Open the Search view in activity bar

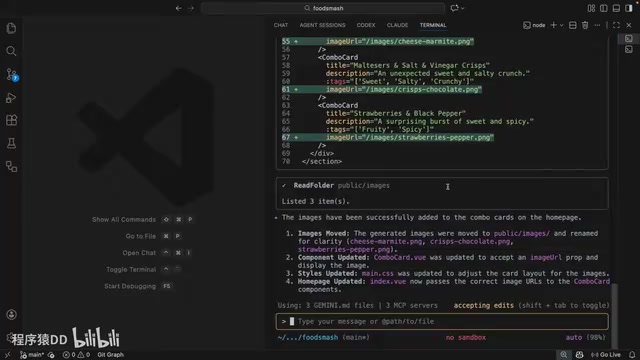(11, 51)
